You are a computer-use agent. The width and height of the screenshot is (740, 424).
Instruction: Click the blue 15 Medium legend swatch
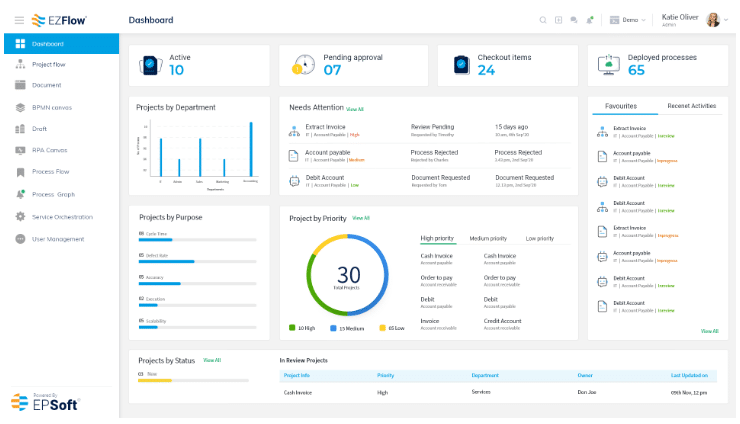(333, 328)
